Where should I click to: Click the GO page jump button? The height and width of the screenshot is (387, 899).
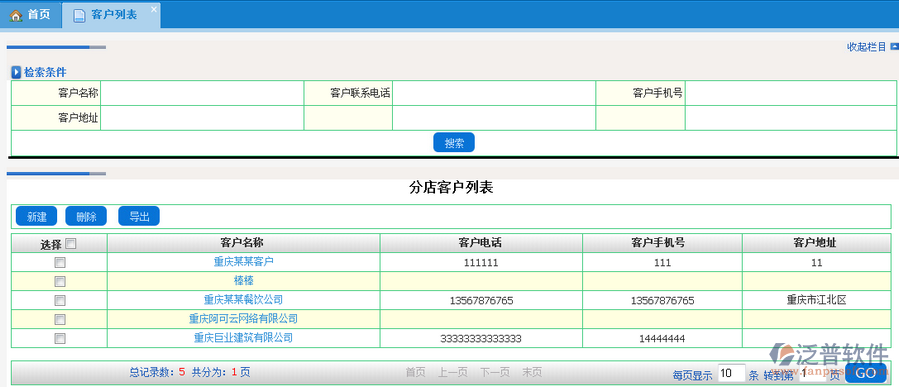(x=865, y=373)
